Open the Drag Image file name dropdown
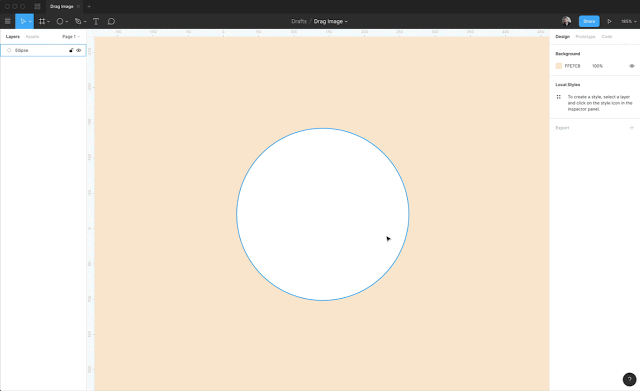 (331, 21)
